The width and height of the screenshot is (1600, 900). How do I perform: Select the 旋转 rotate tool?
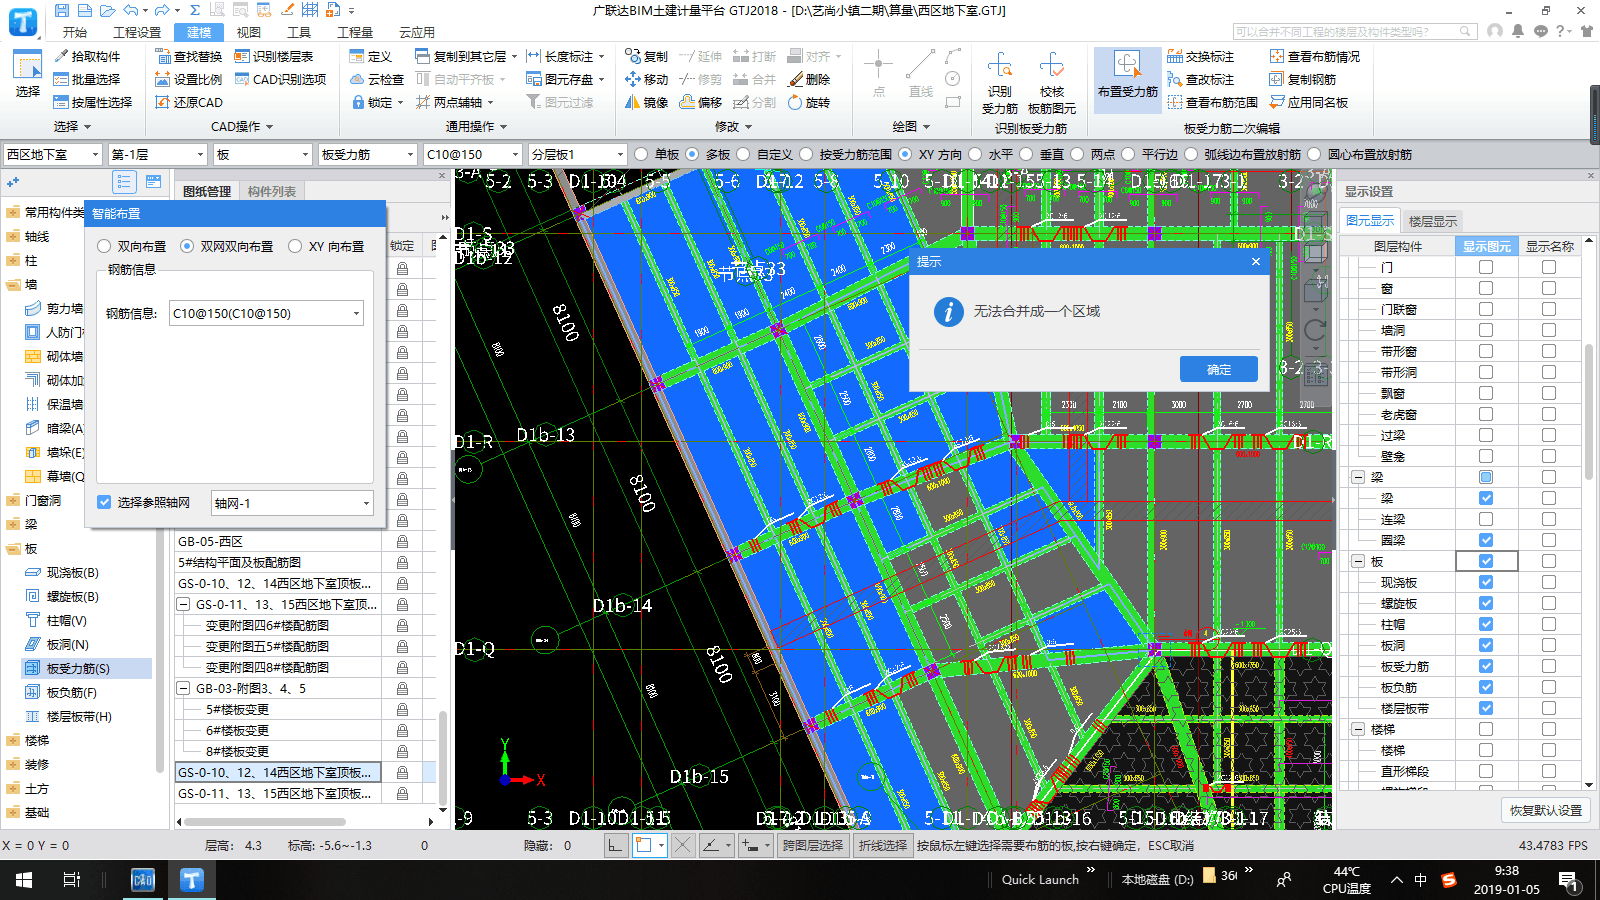[809, 102]
